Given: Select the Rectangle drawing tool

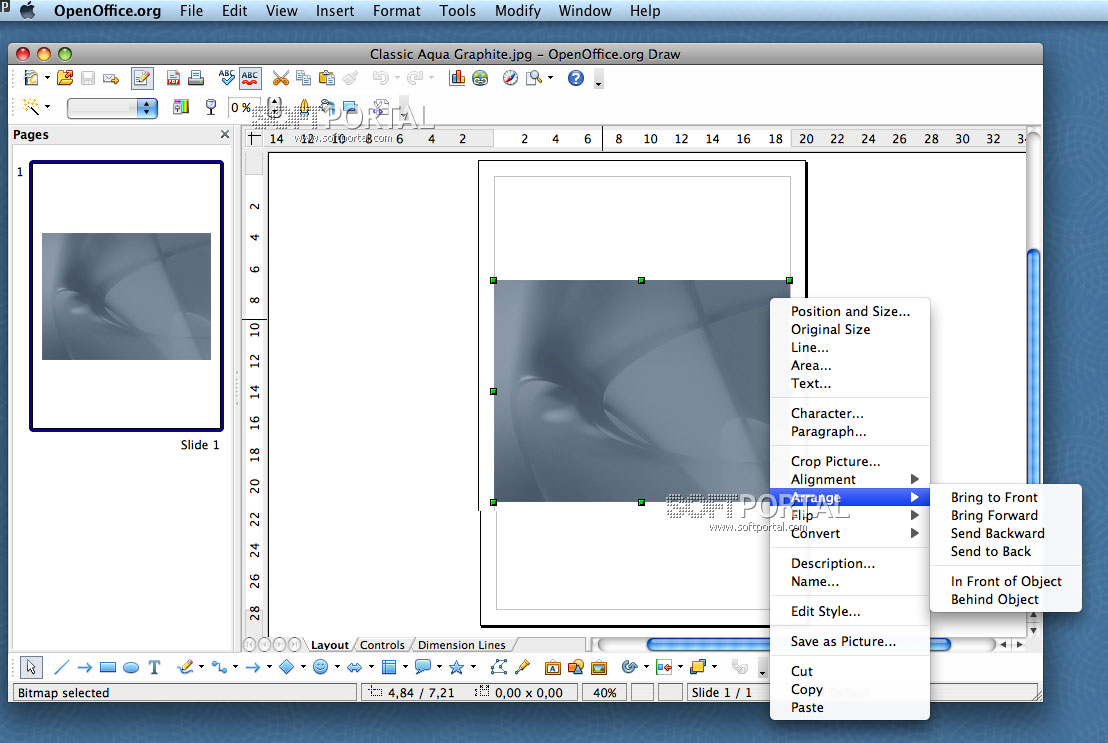Looking at the screenshot, I should tap(108, 667).
